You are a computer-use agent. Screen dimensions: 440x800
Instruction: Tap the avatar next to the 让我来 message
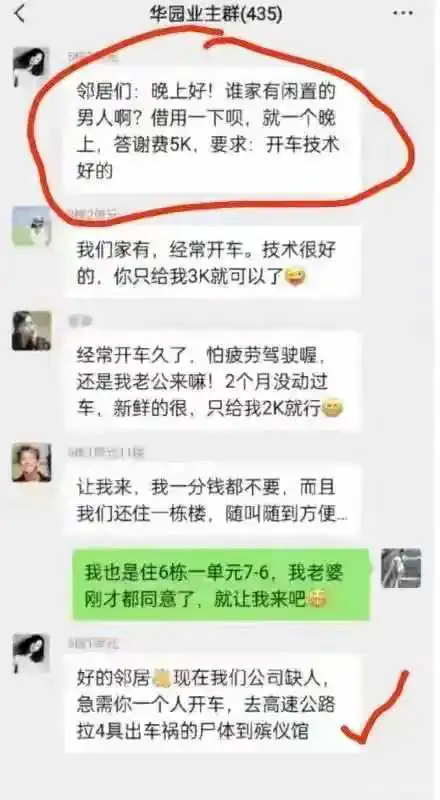coord(31,463)
